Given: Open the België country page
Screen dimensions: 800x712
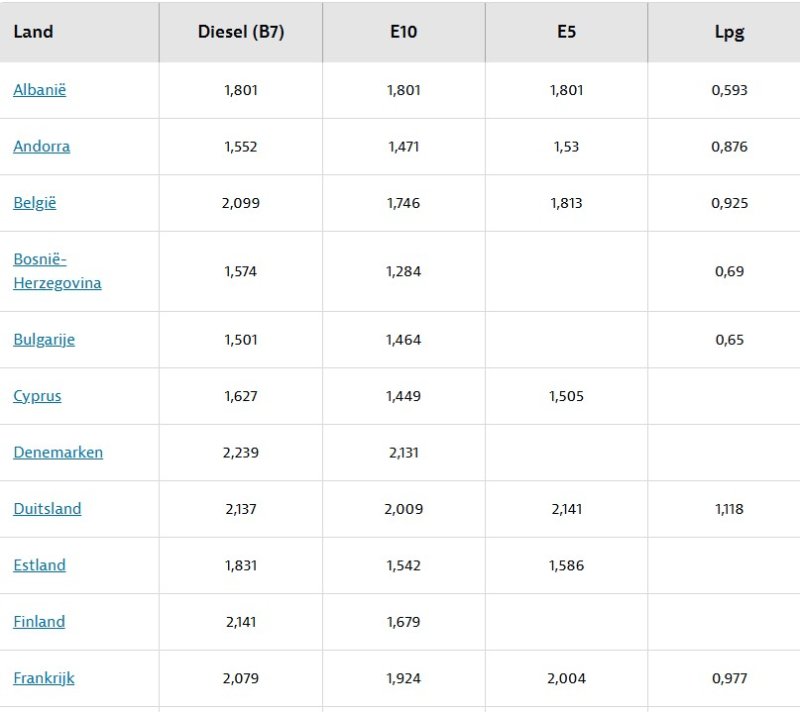Looking at the screenshot, I should click(x=35, y=203).
